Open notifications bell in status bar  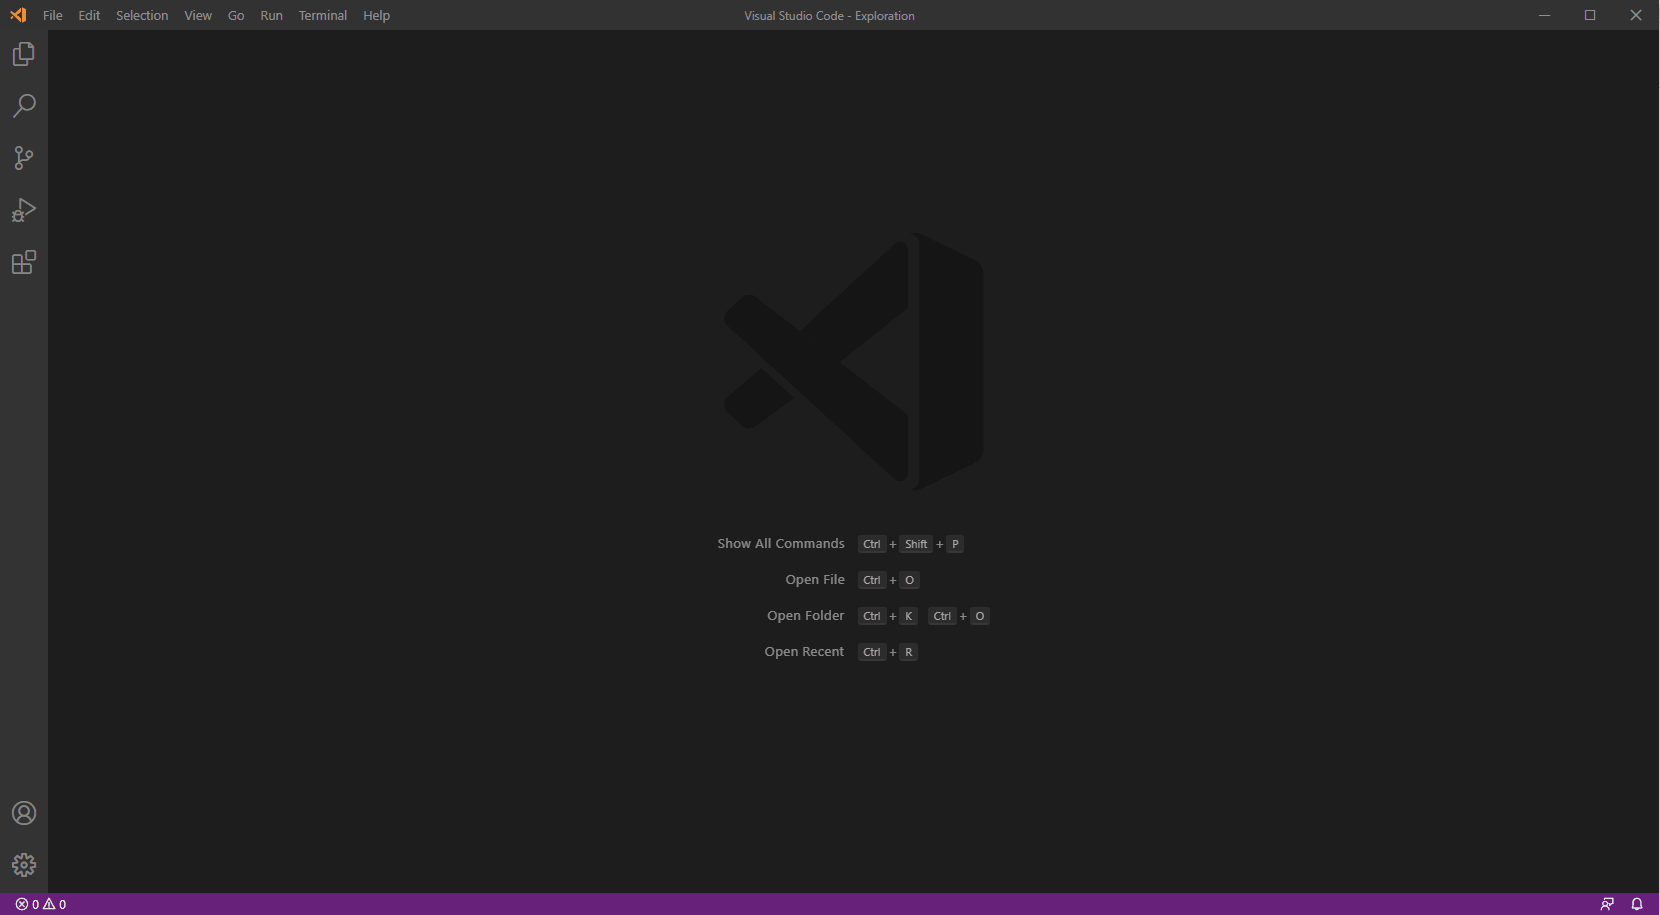tap(1637, 904)
